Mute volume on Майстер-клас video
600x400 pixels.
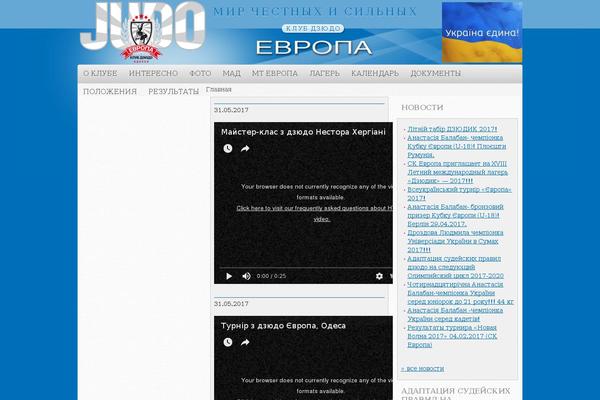[x=246, y=276]
